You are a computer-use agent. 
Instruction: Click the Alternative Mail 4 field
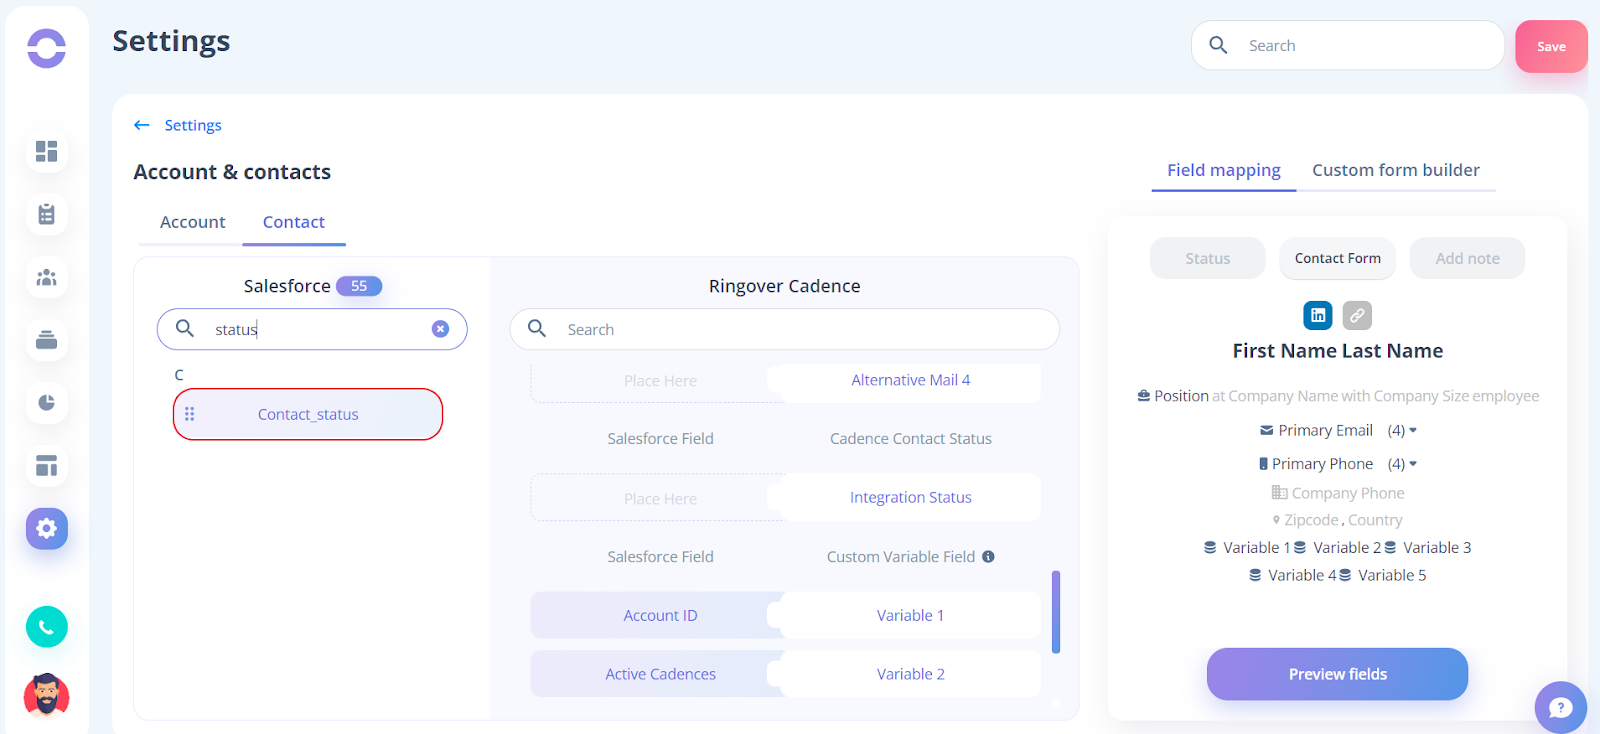point(911,380)
